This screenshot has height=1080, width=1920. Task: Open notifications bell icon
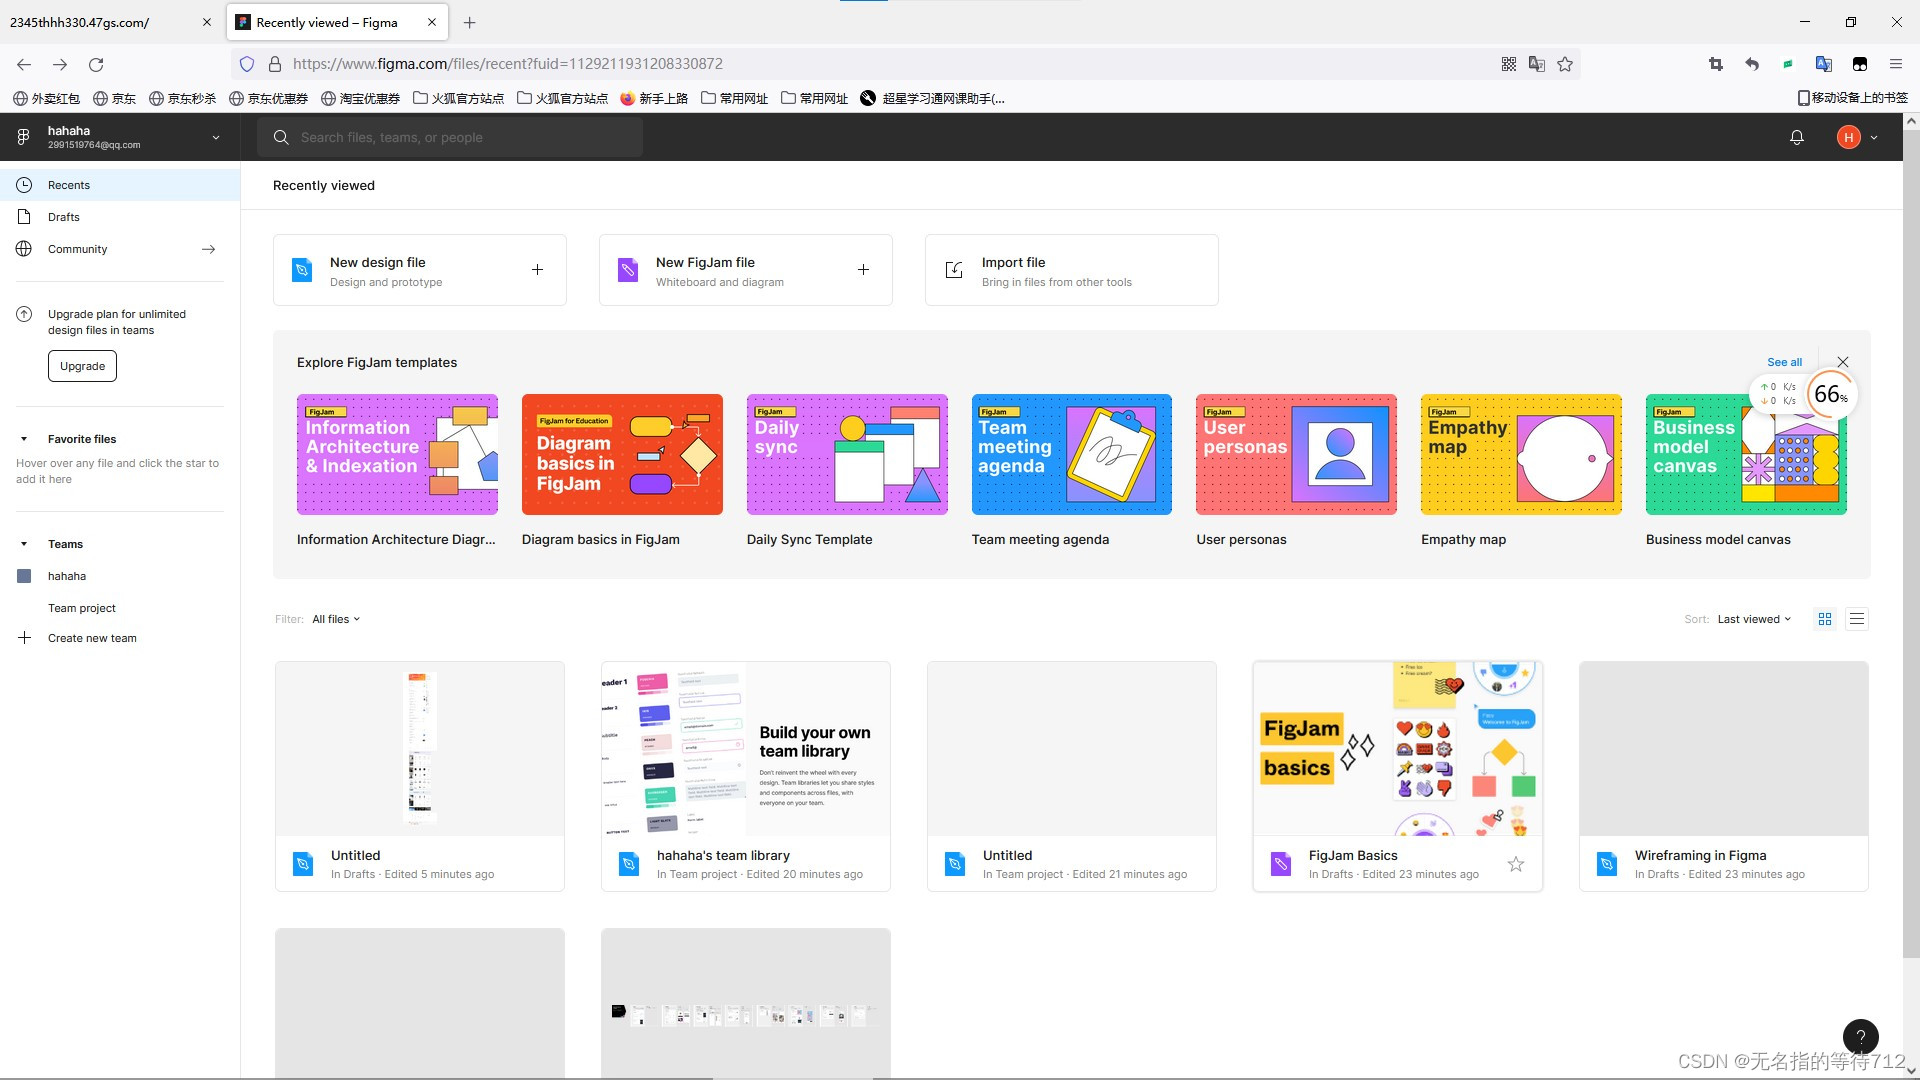point(1796,138)
